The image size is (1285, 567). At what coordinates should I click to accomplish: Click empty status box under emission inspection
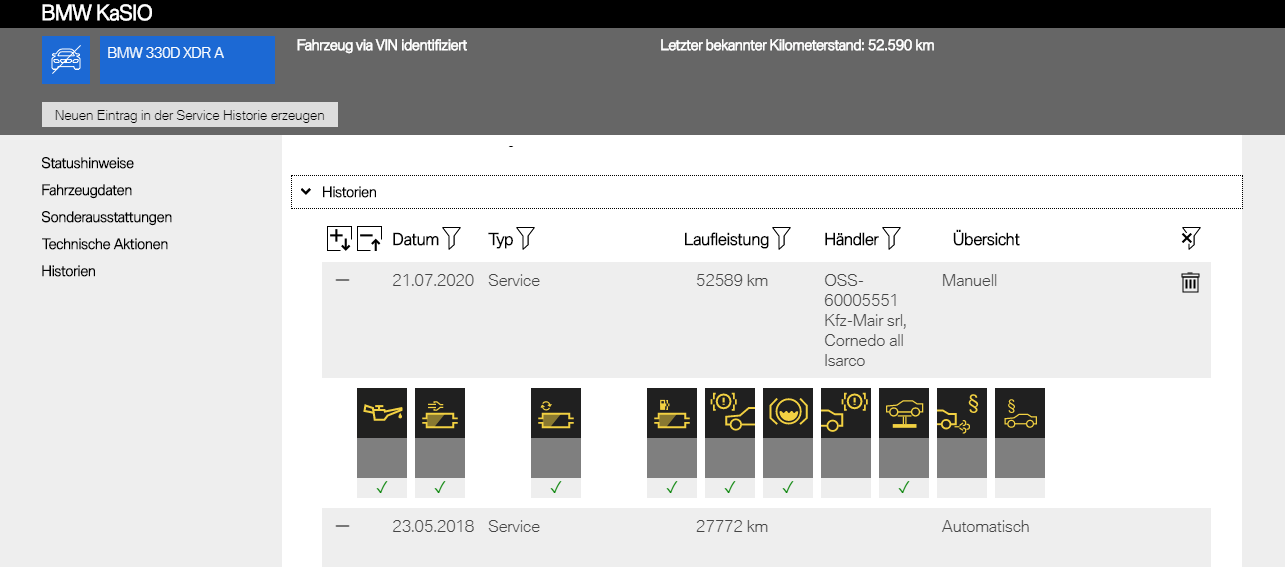tap(962, 487)
